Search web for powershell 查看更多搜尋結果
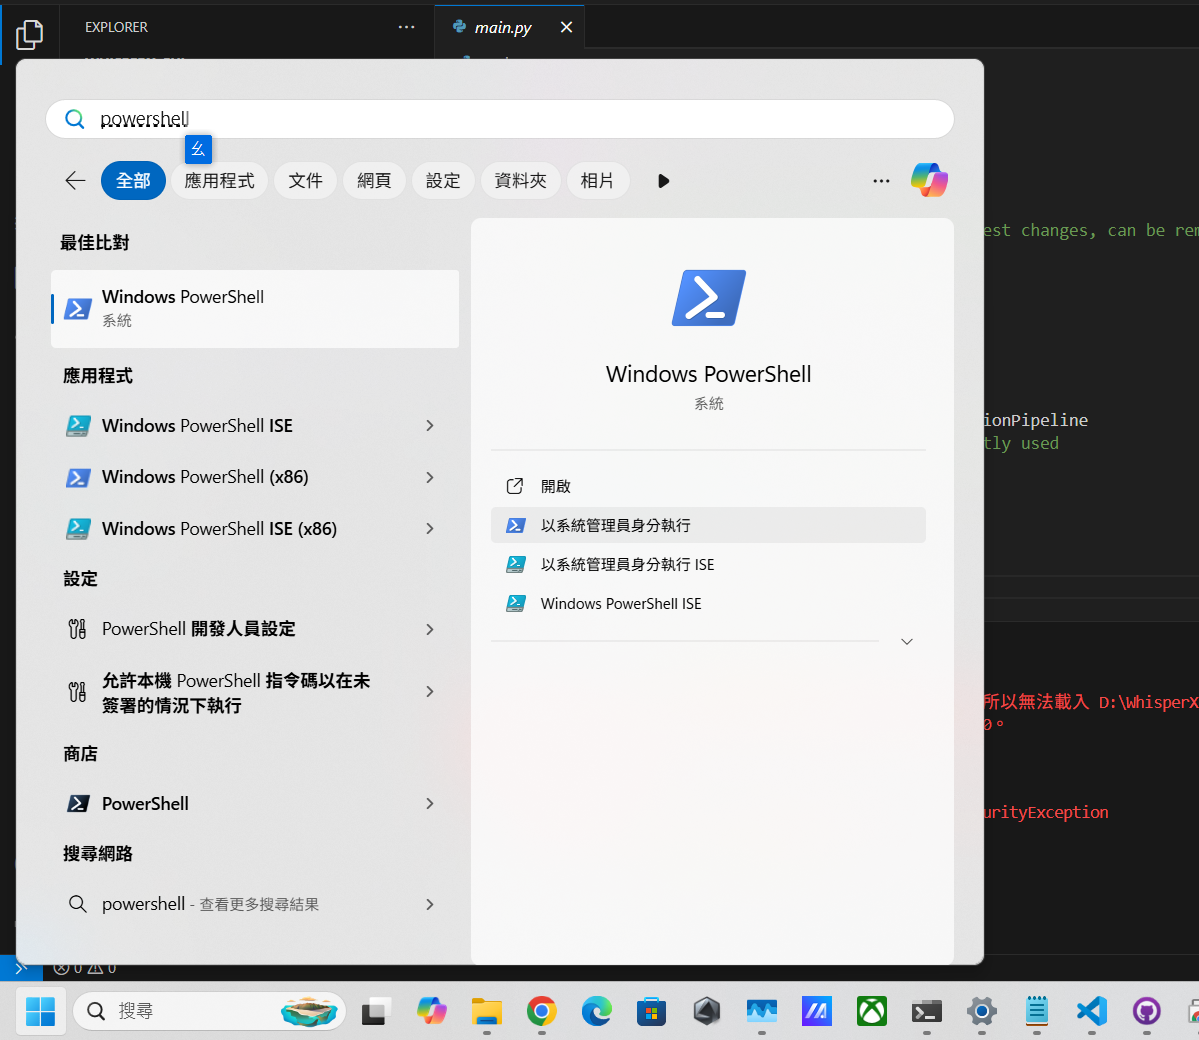Screen dimensions: 1199x1040 click(255, 904)
